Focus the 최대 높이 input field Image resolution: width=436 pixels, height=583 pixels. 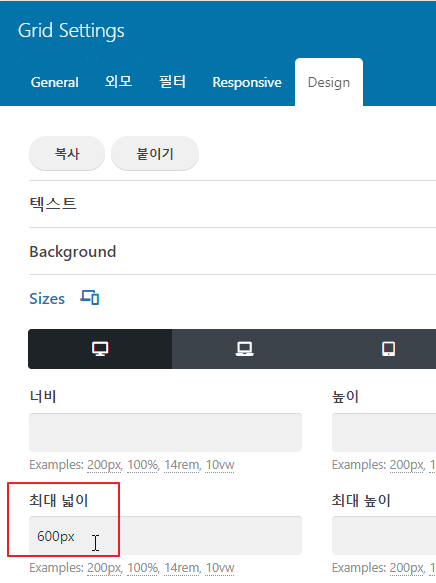click(384, 535)
